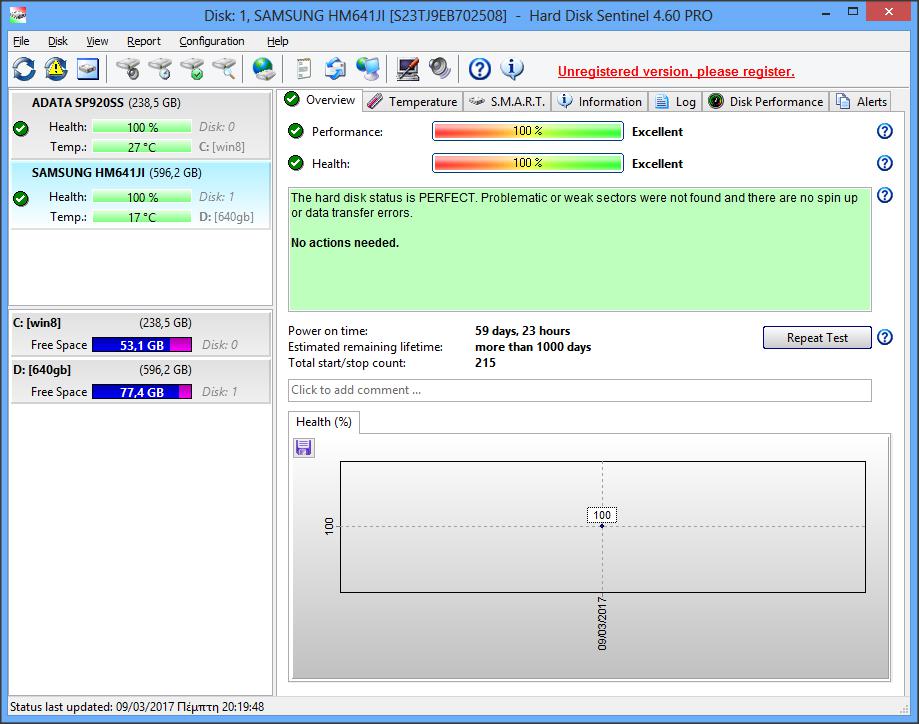Select the ADATA SP920SS disk entry
Viewport: 919px width, 724px height.
click(x=140, y=125)
